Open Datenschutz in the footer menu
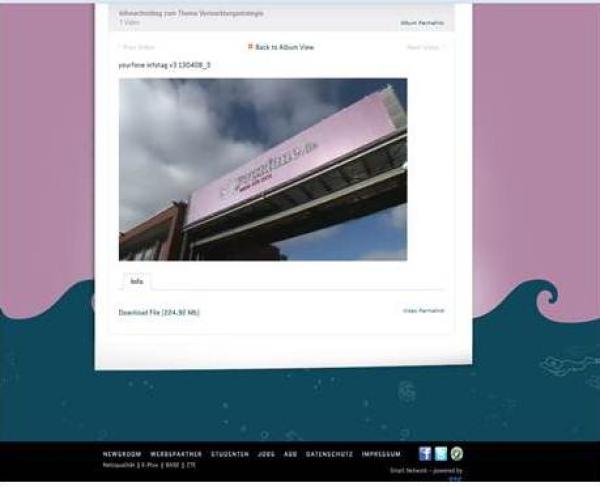The width and height of the screenshot is (600, 487). pyautogui.click(x=329, y=454)
